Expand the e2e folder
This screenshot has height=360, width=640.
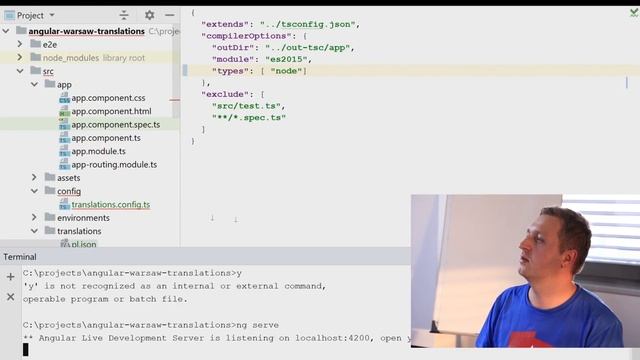[20, 44]
